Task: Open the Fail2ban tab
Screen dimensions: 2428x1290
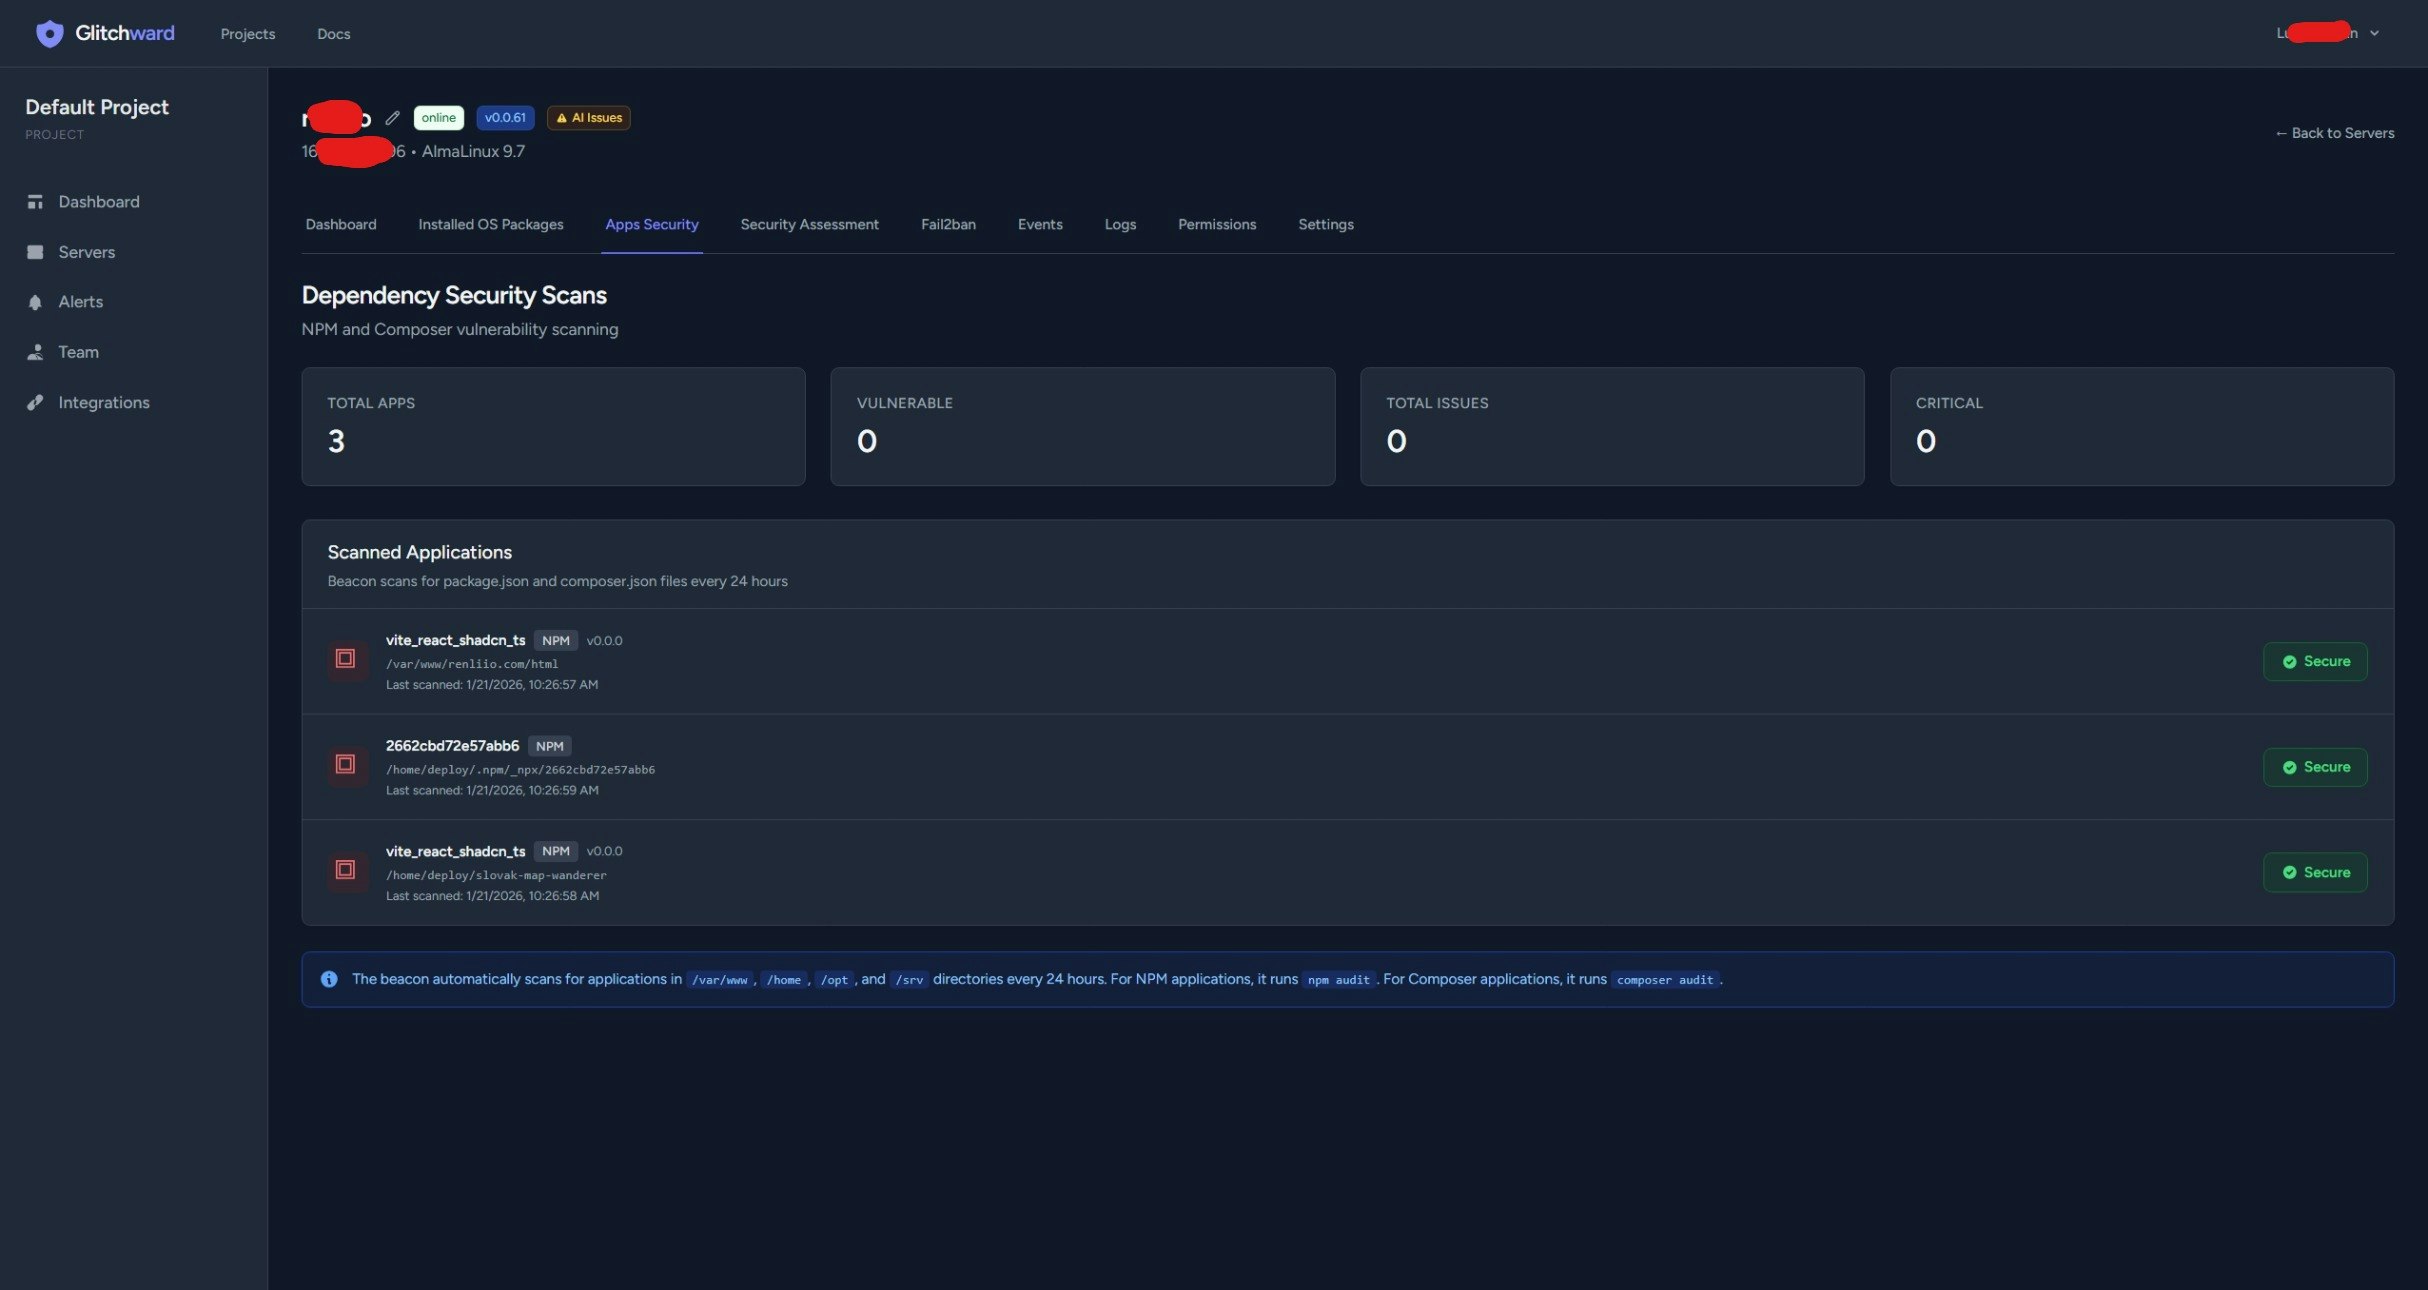Action: (x=947, y=224)
